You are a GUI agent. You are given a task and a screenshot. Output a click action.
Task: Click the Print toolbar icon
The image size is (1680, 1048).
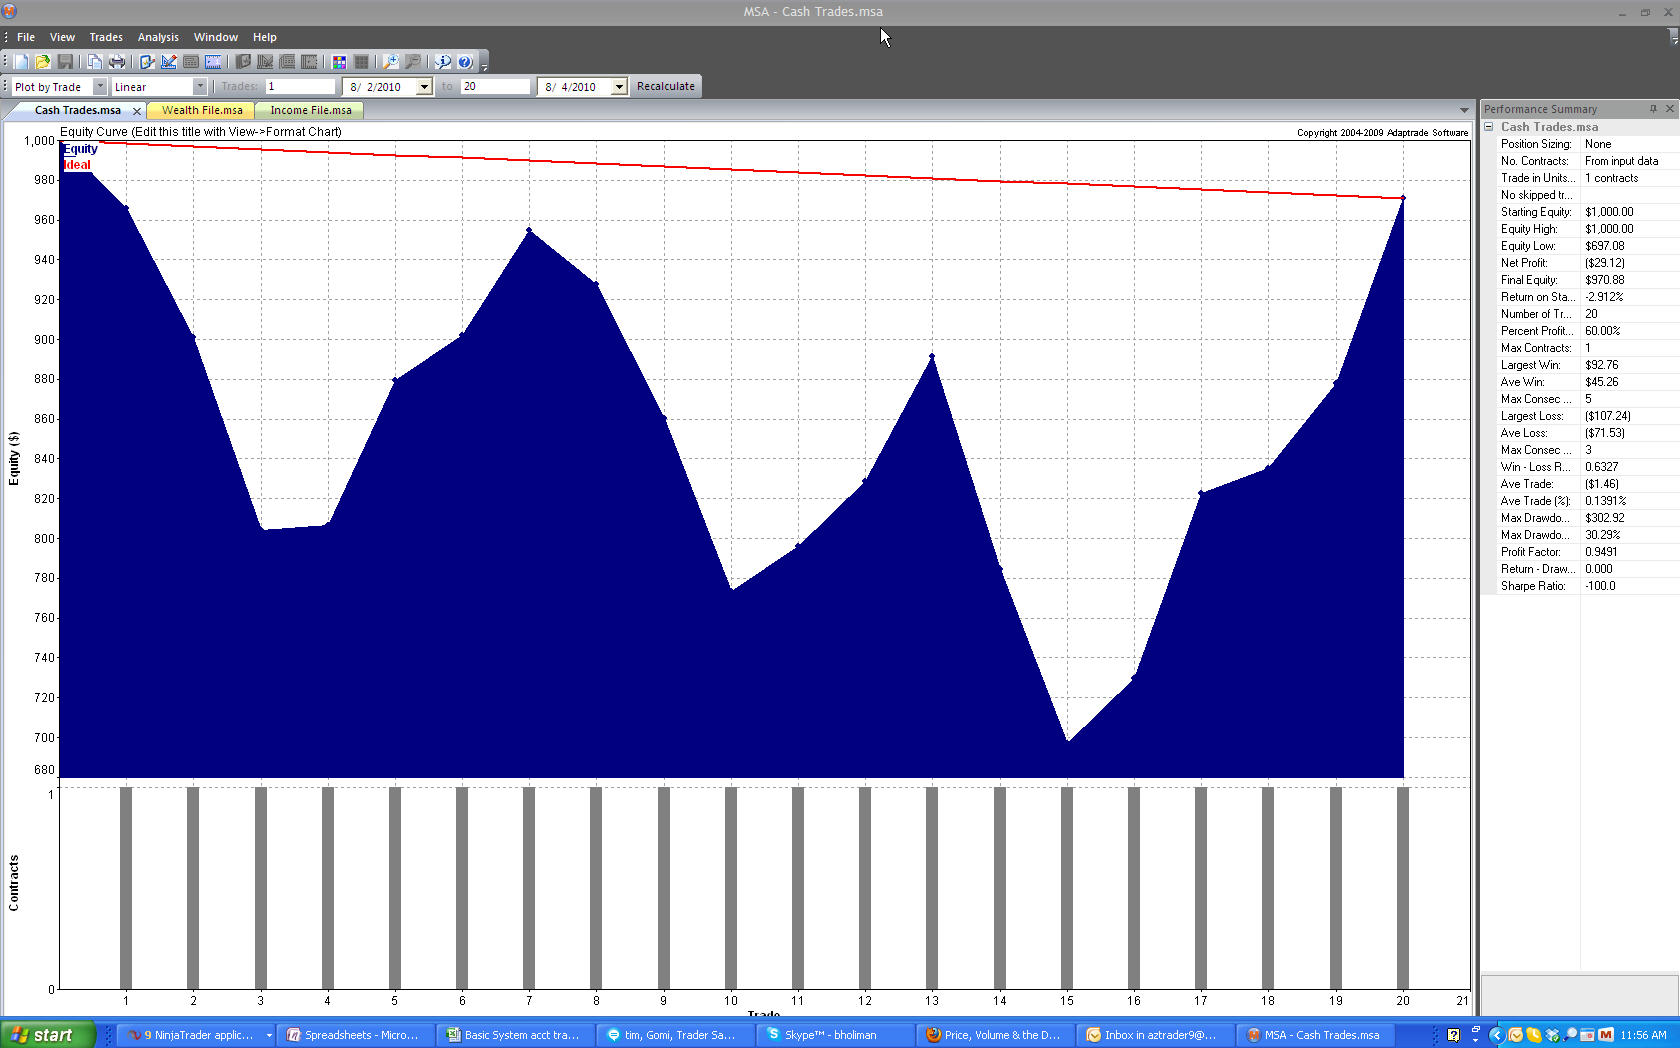[117, 62]
